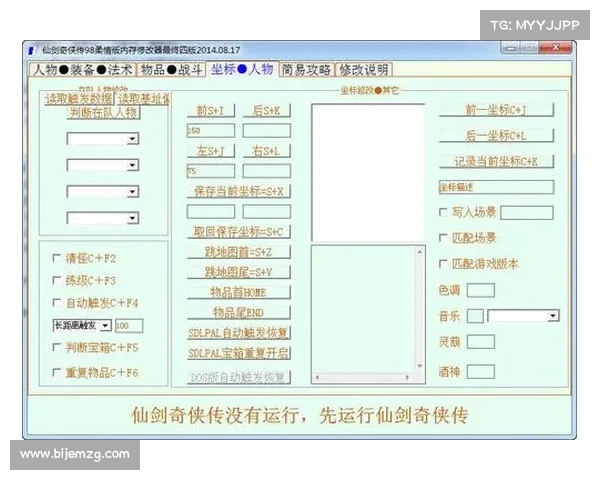Click the empty field below 后S+K
The image size is (600, 480).
click(x=267, y=131)
